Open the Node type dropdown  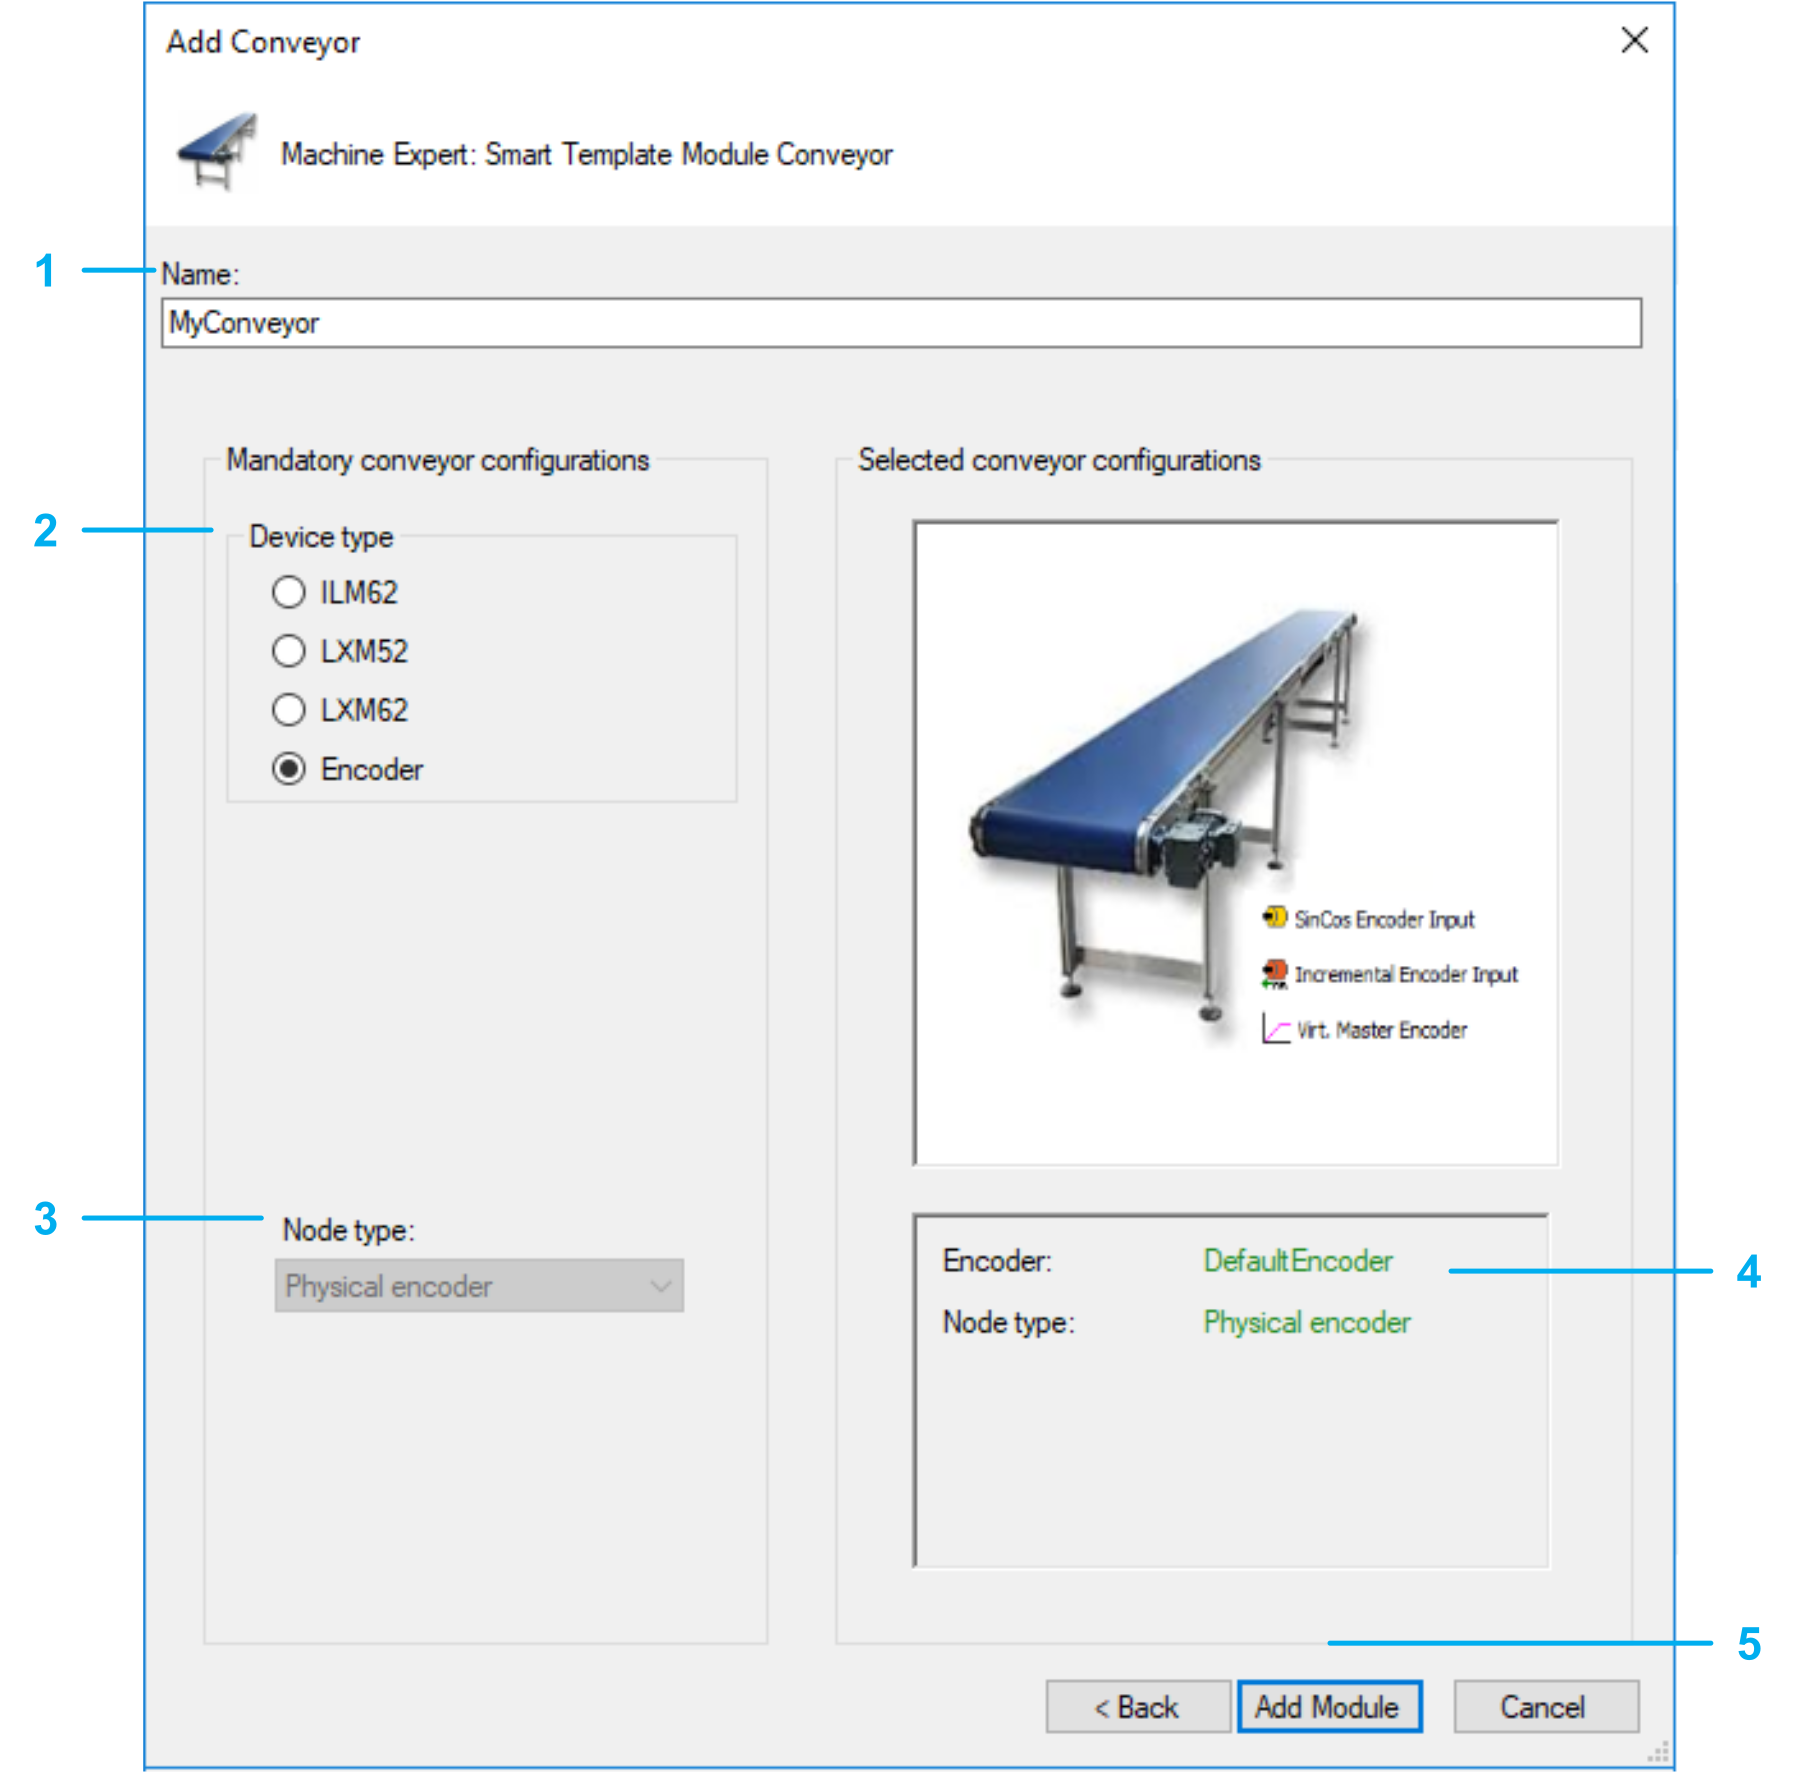(479, 1286)
